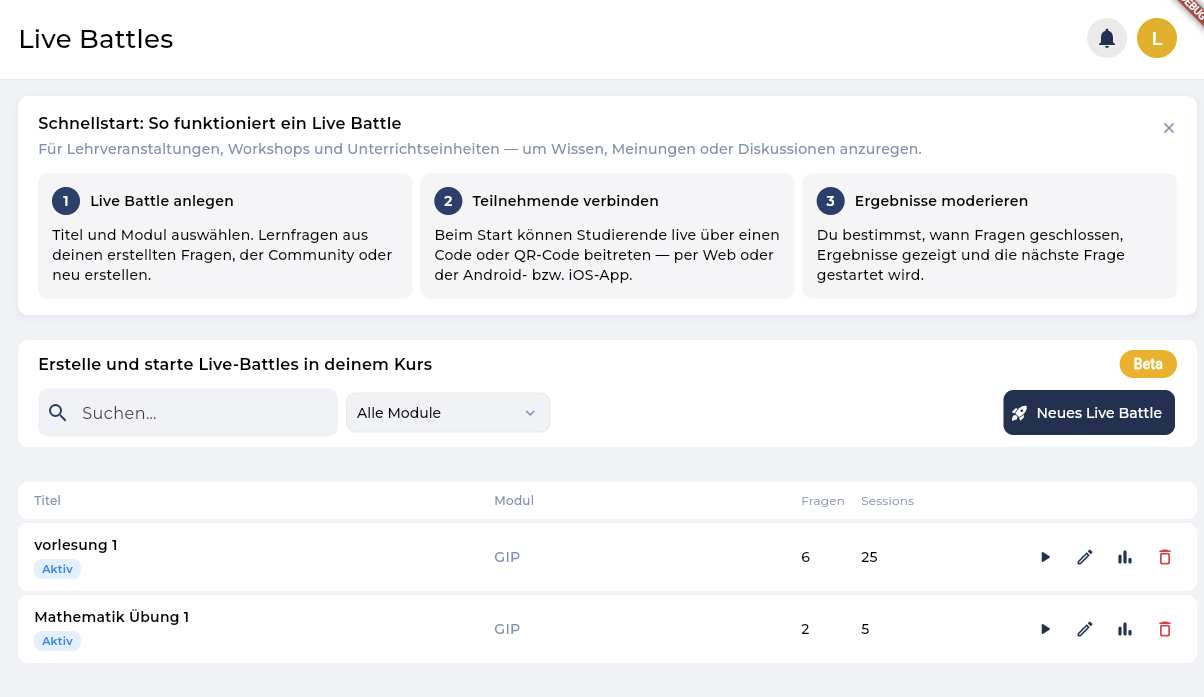Click "GIP" module in "vorlesung 1" row
Image resolution: width=1204 pixels, height=697 pixels.
click(x=507, y=557)
